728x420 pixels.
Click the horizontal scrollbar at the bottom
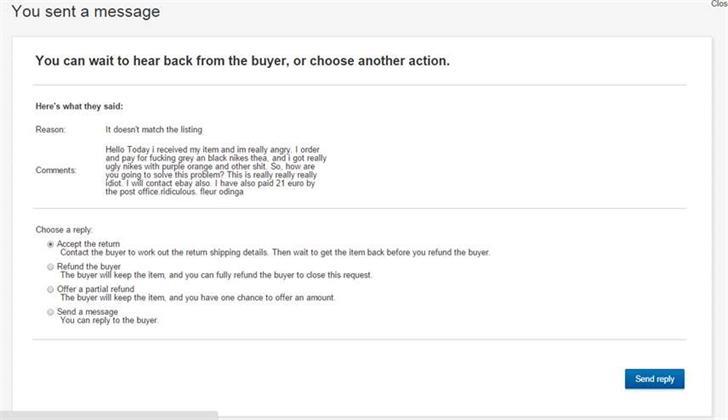[x=109, y=415]
